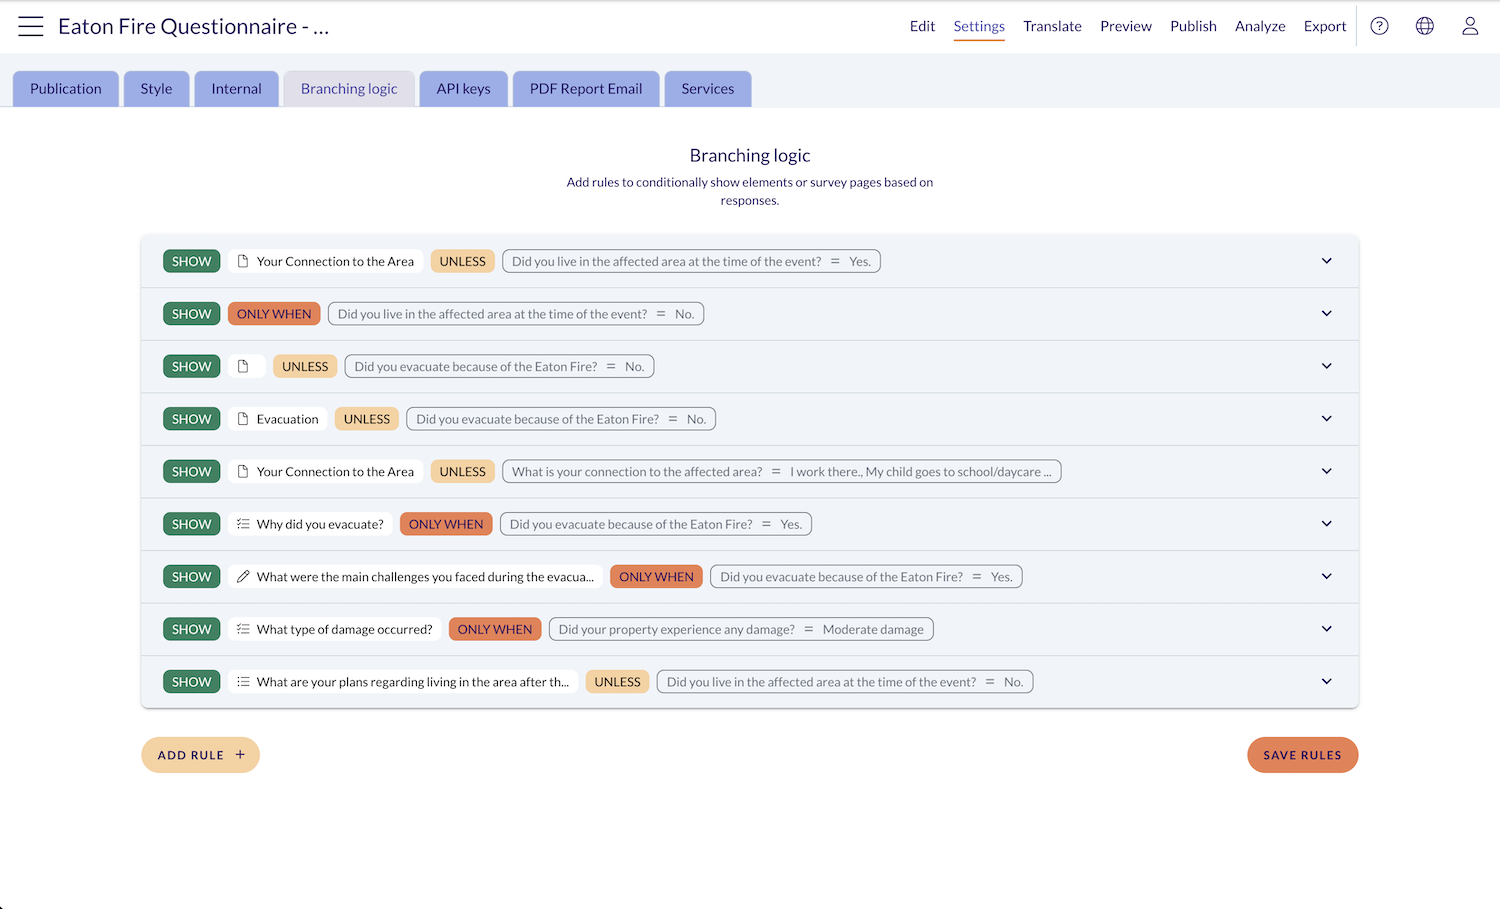Click list icon beside What type of damage occurred

tap(243, 629)
